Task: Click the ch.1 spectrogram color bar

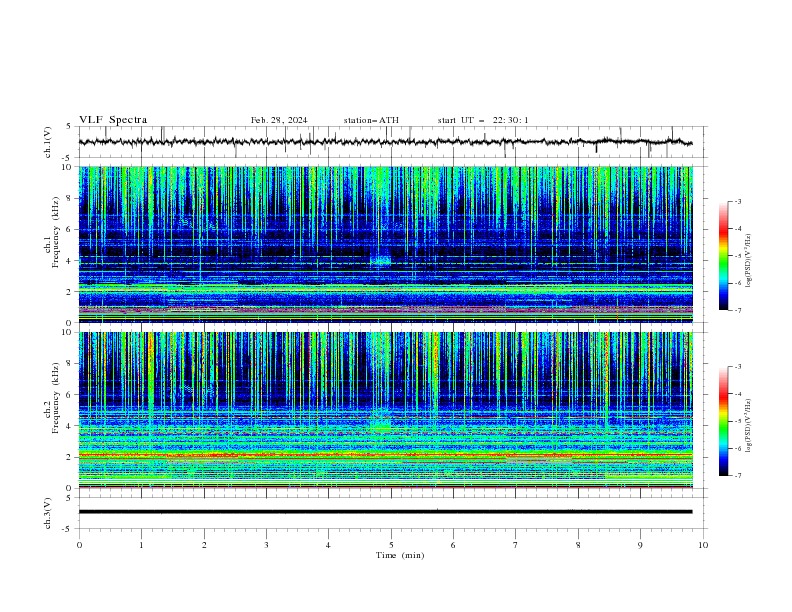Action: coord(723,256)
